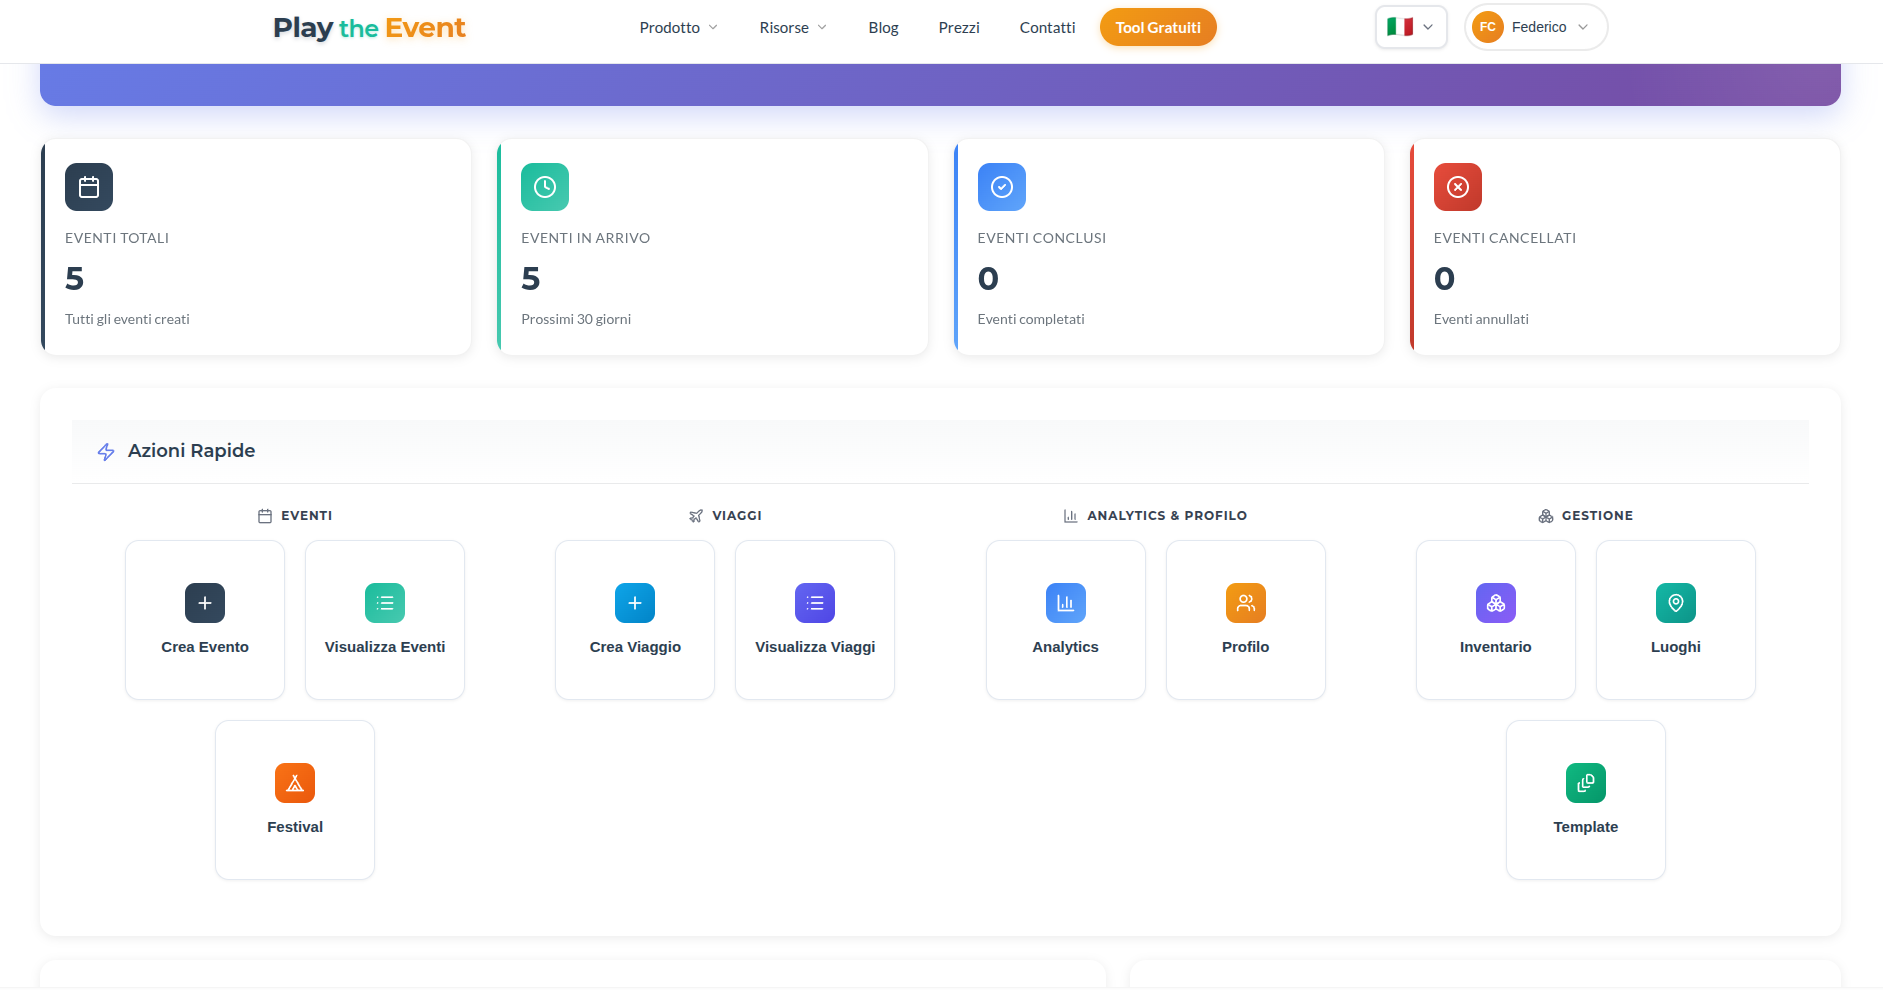Click the FC avatar badge
Image resolution: width=1883 pixels, height=991 pixels.
coord(1488,27)
